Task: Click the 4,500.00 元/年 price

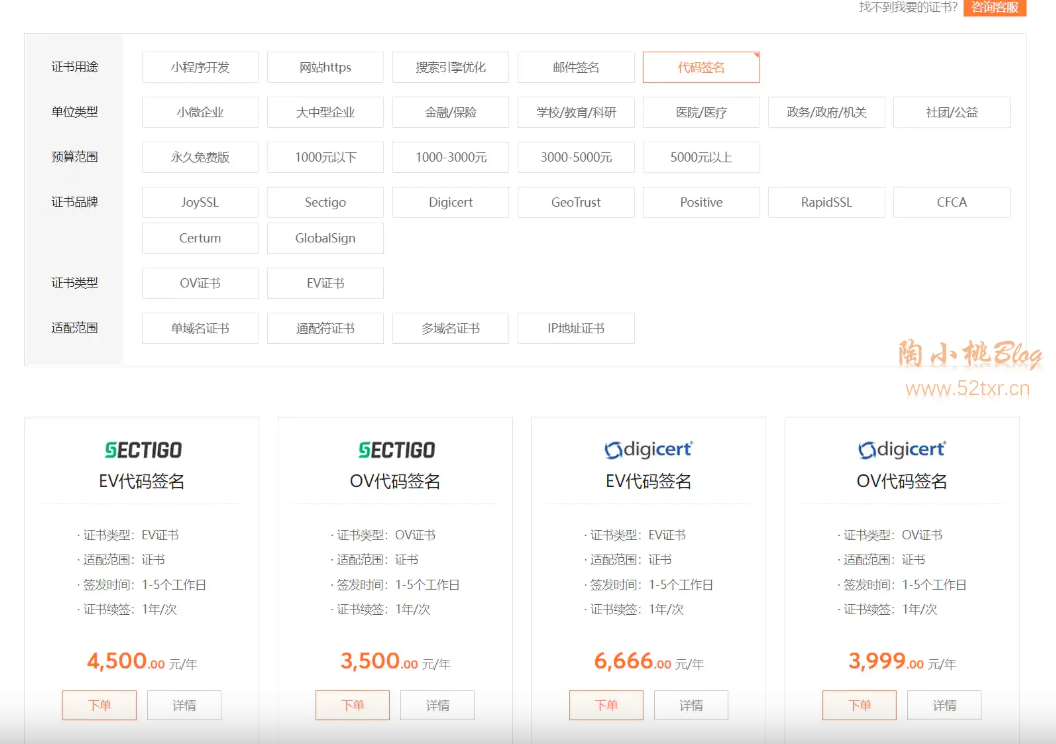Action: [x=142, y=661]
